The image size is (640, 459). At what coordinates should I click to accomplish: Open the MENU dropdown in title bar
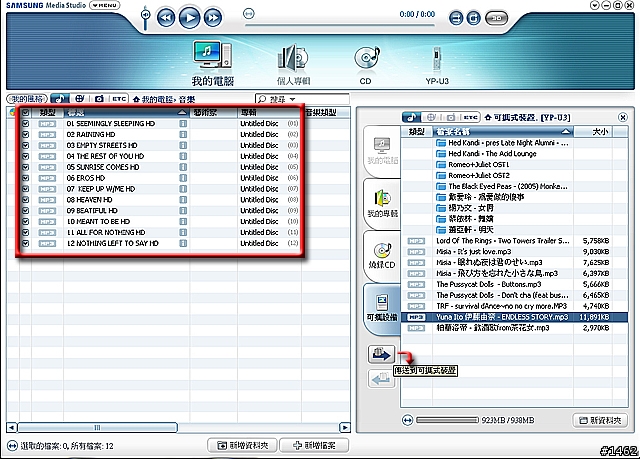coord(104,5)
